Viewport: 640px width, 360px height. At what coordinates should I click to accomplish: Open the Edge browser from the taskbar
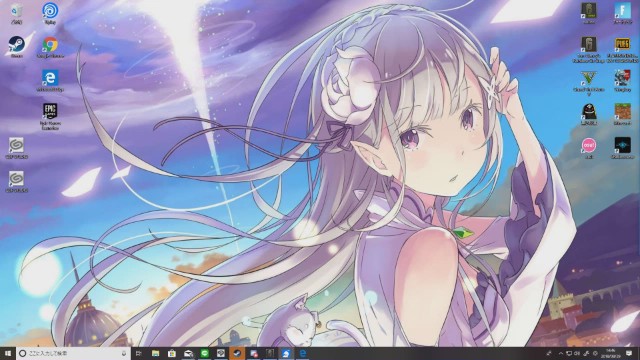[x=302, y=353]
